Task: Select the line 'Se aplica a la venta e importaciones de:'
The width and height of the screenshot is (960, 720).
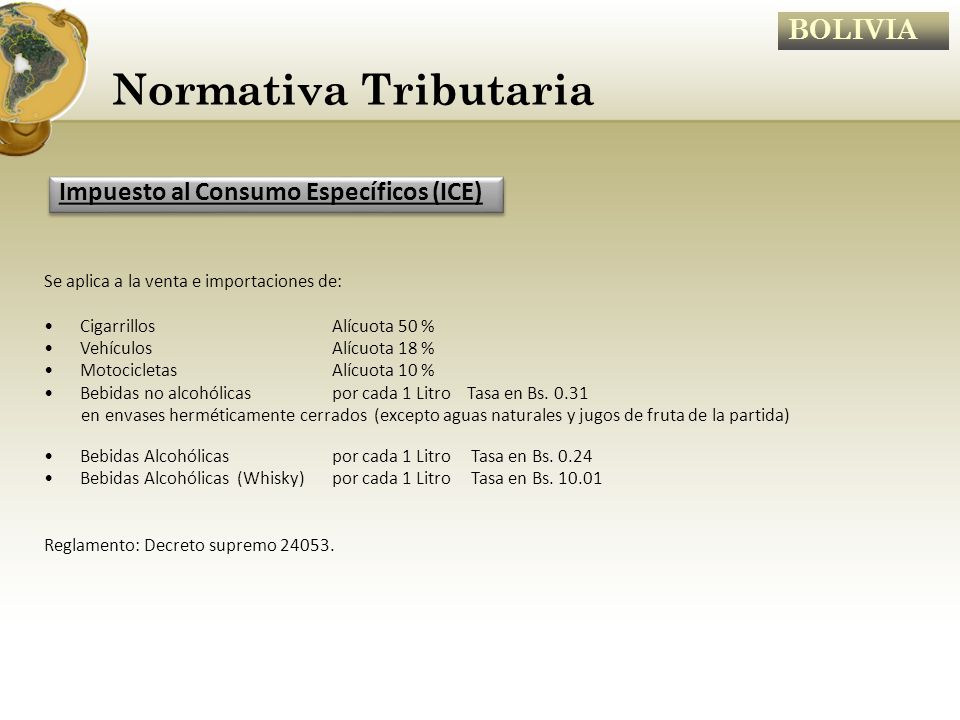Action: pos(193,282)
